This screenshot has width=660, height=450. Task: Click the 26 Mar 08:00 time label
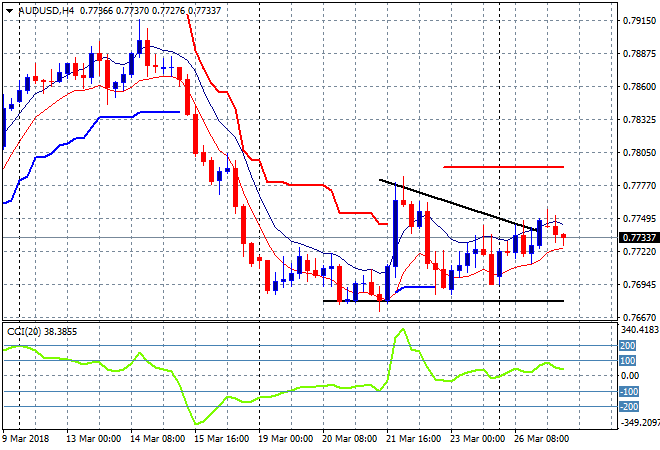click(541, 439)
